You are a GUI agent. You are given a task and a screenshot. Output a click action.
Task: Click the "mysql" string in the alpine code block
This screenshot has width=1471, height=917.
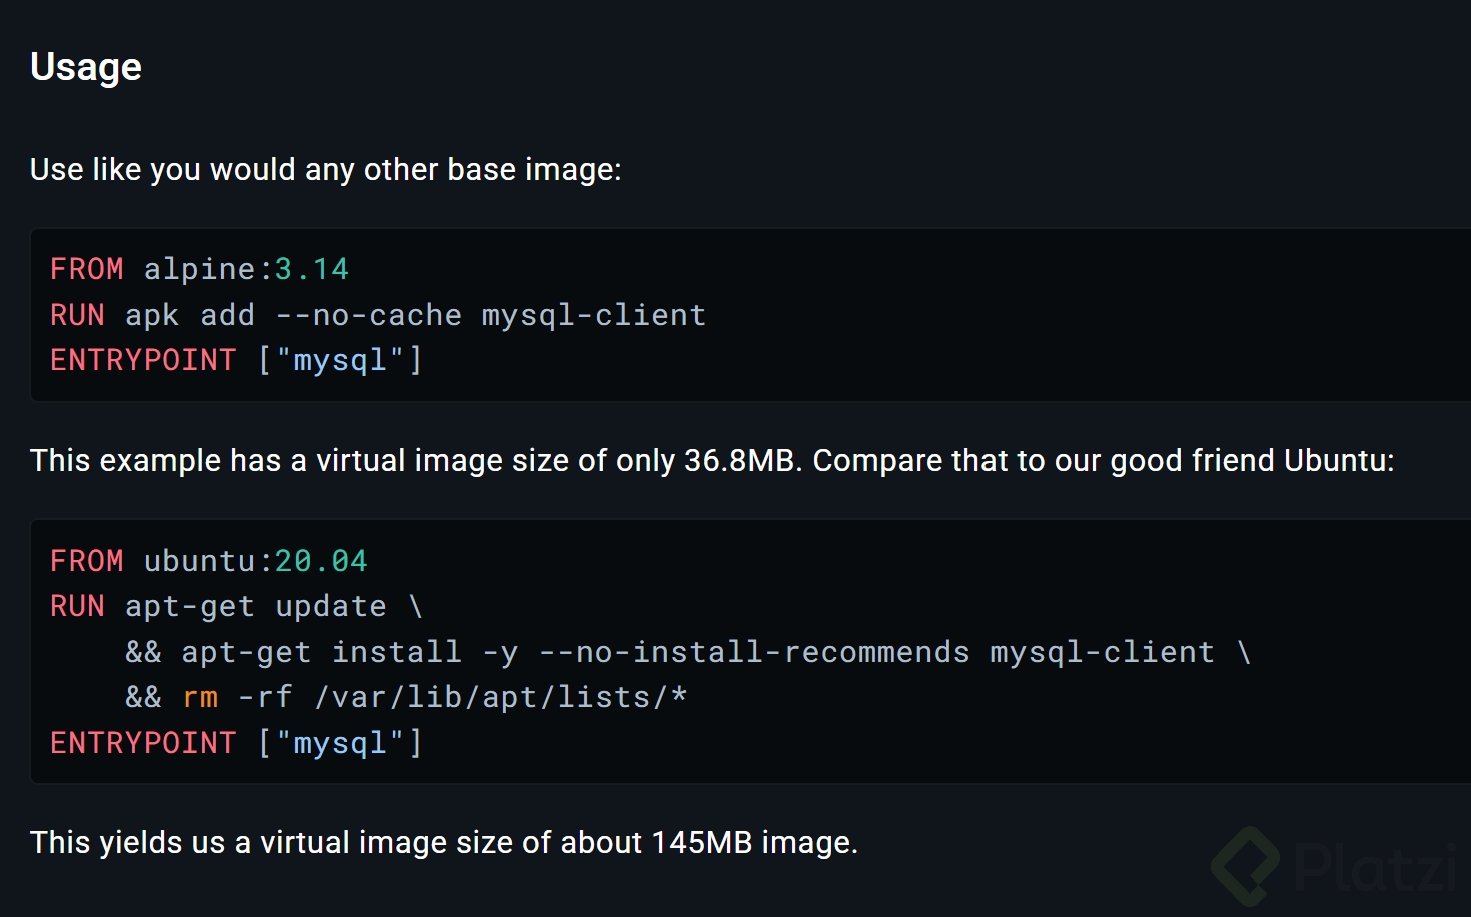(x=340, y=360)
